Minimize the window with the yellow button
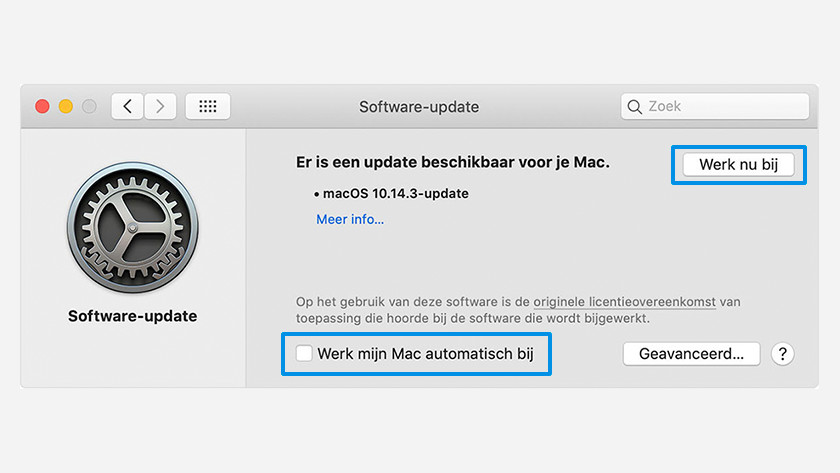This screenshot has width=840, height=473. coord(66,106)
